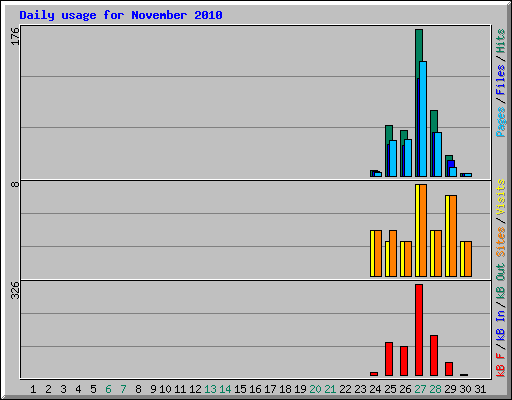Select the orange Sites bar for day 29
The height and width of the screenshot is (400, 512).
tap(453, 236)
